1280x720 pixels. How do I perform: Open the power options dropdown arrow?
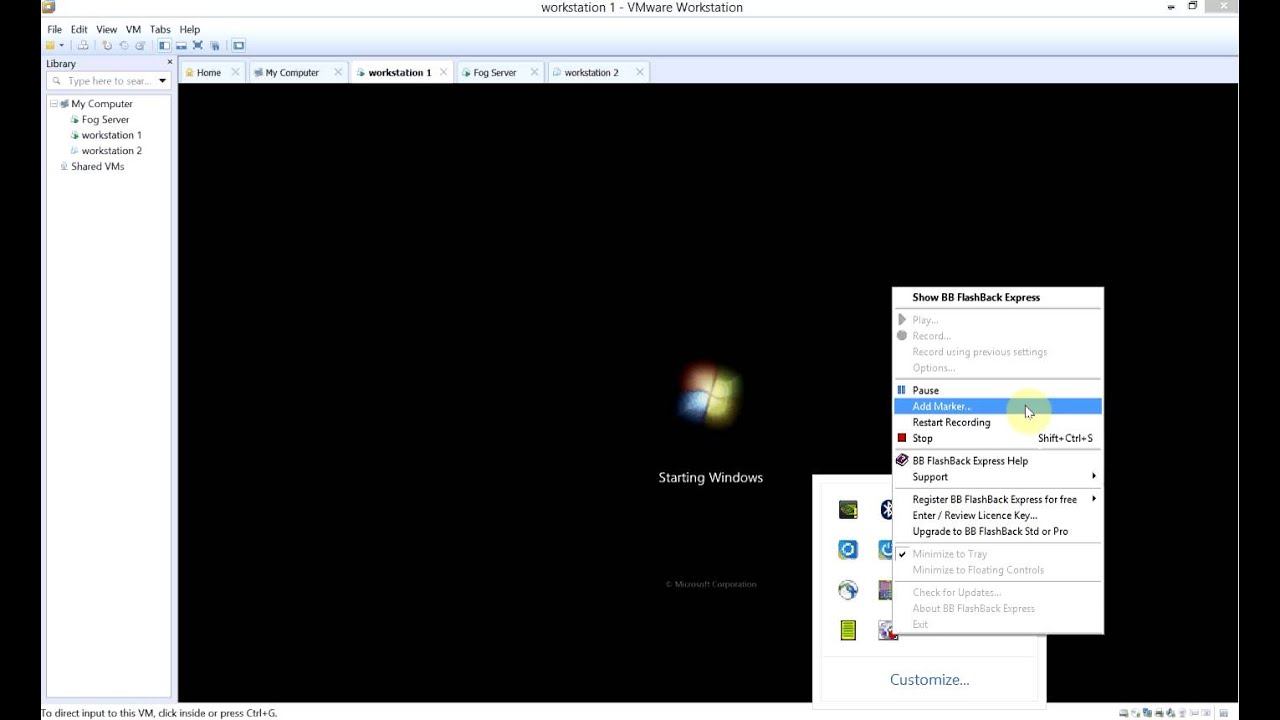pyautogui.click(x=61, y=45)
